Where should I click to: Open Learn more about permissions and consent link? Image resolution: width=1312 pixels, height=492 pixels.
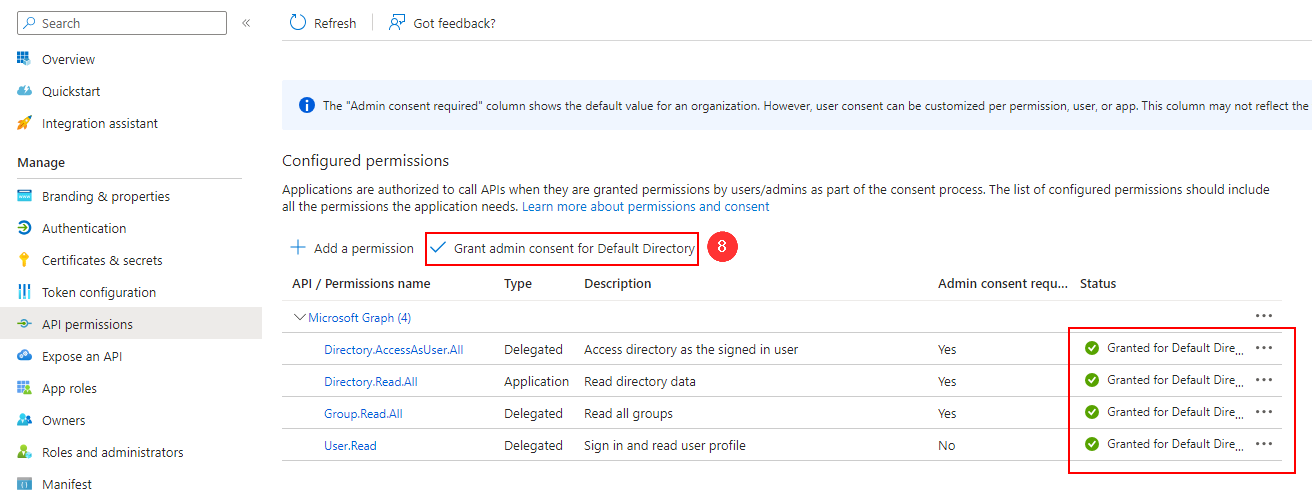click(645, 206)
